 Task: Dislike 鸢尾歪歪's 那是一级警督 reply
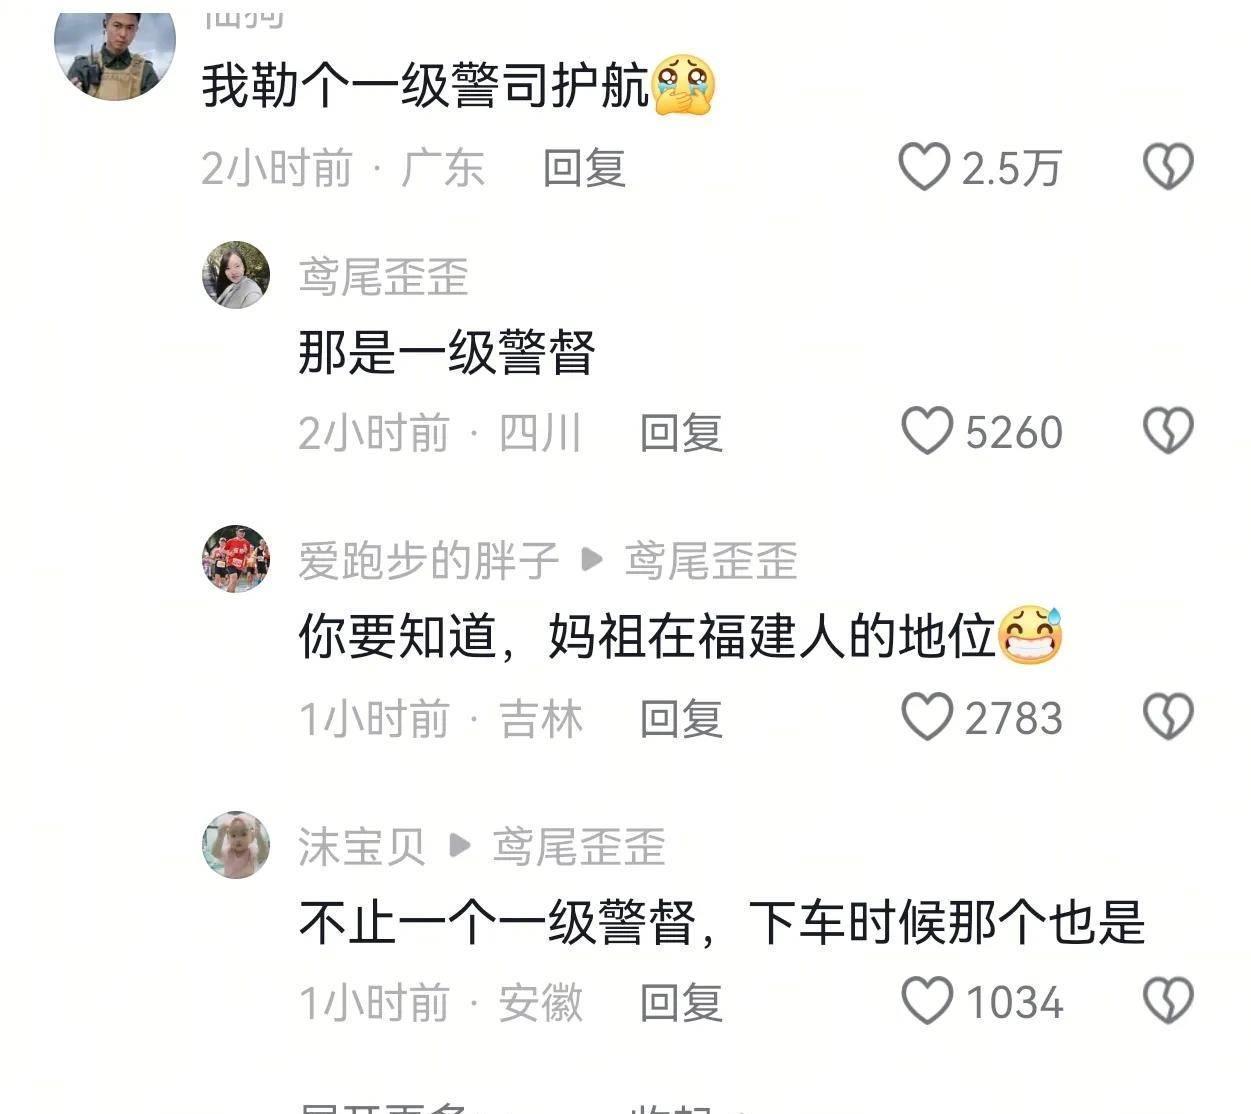point(1168,431)
